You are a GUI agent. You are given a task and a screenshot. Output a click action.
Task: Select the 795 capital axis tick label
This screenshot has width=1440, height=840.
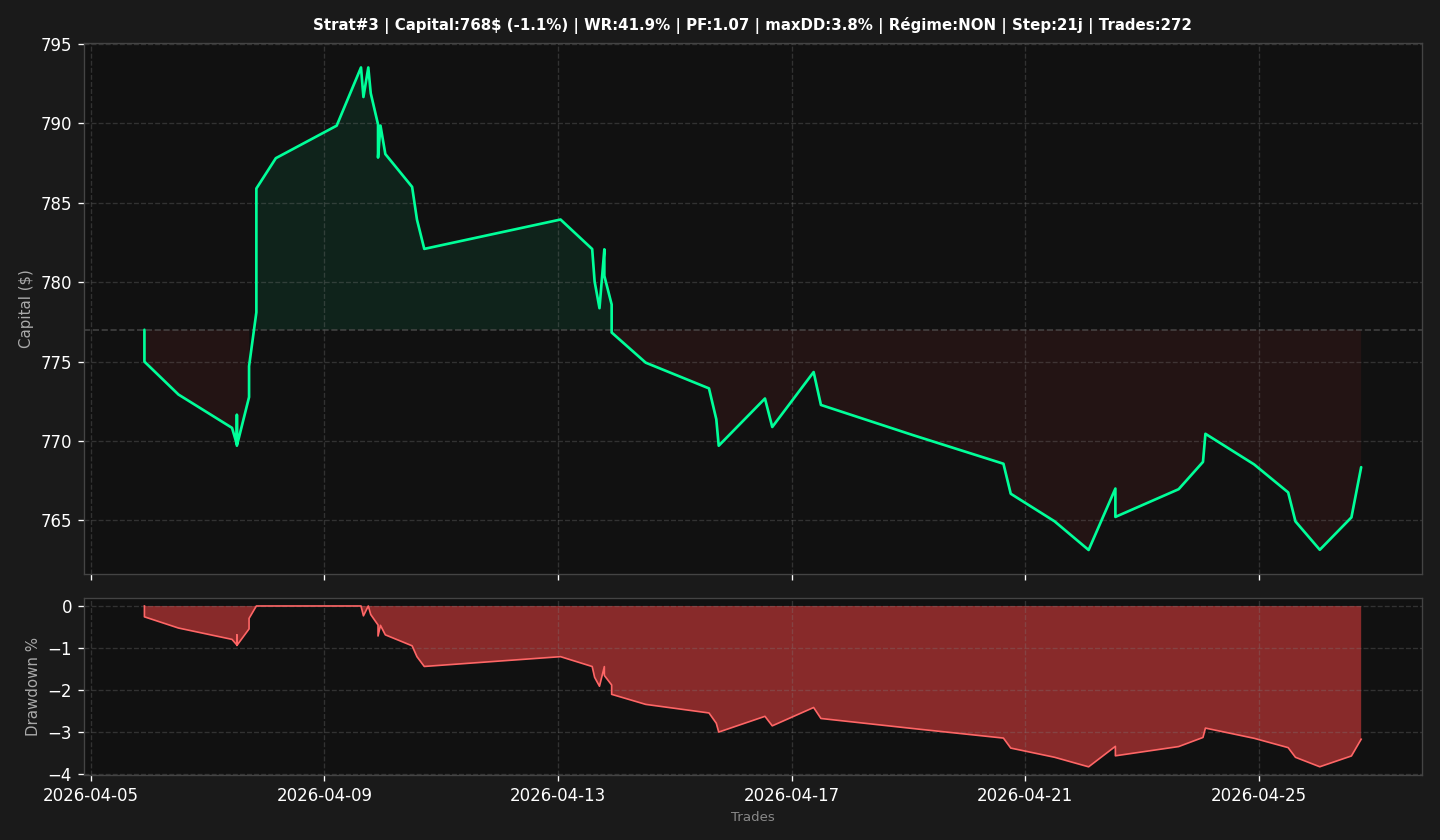pos(57,45)
